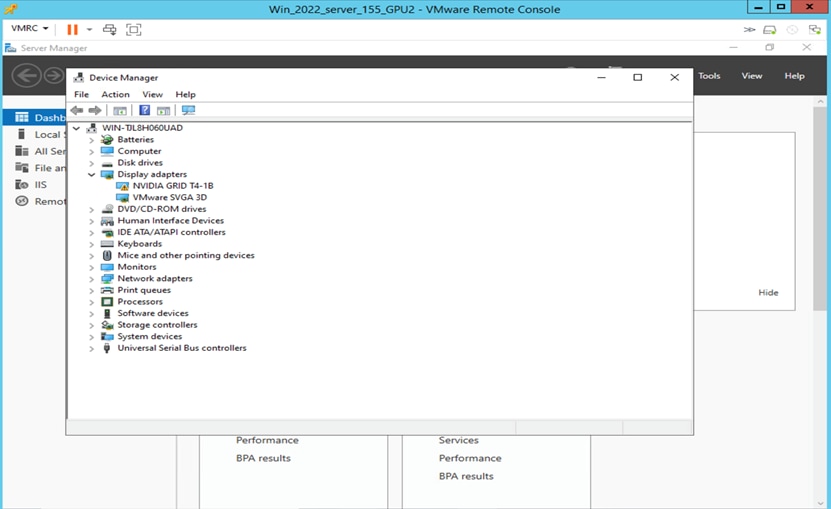Open the Services link in right tile

[x=458, y=440]
